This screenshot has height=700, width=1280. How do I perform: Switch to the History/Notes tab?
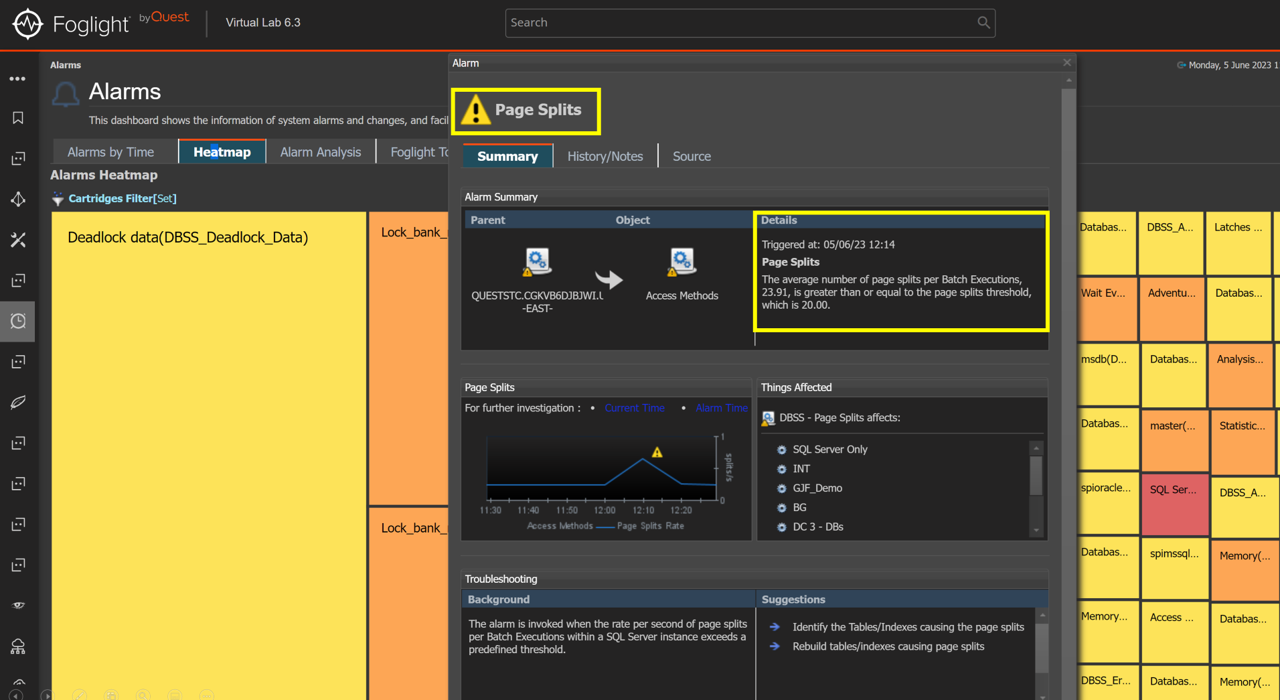(605, 156)
